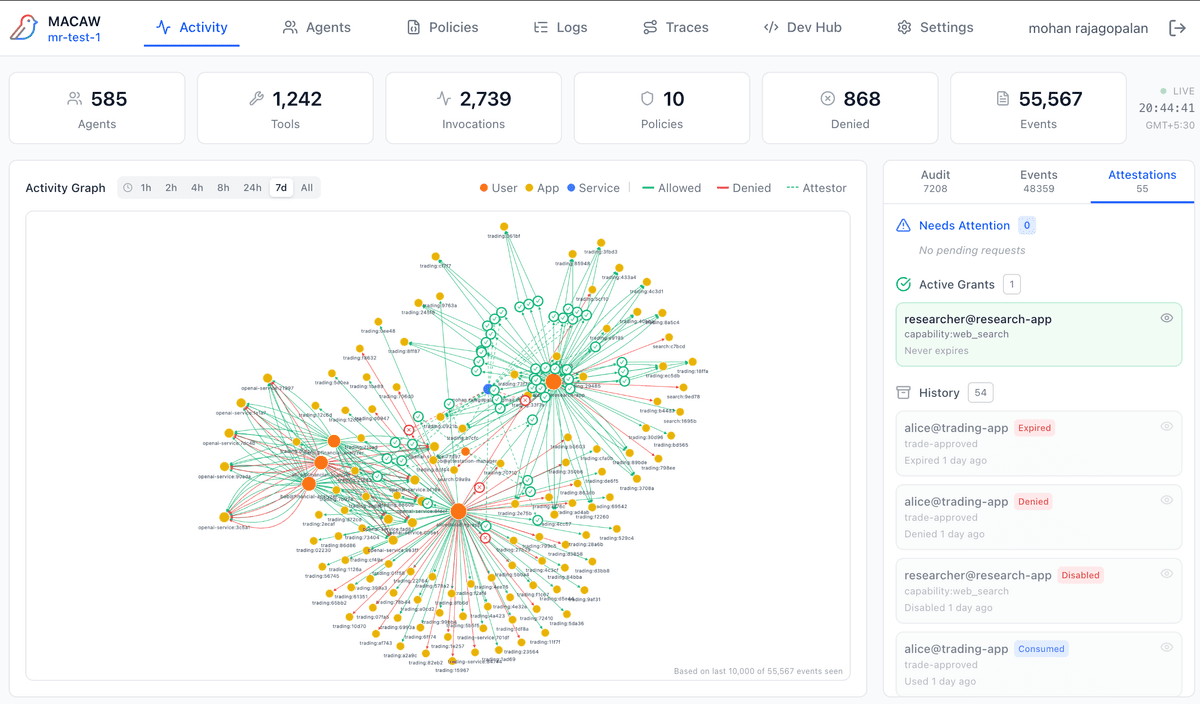Image resolution: width=1200 pixels, height=704 pixels.
Task: Switch to the Audit tab
Action: [x=935, y=181]
